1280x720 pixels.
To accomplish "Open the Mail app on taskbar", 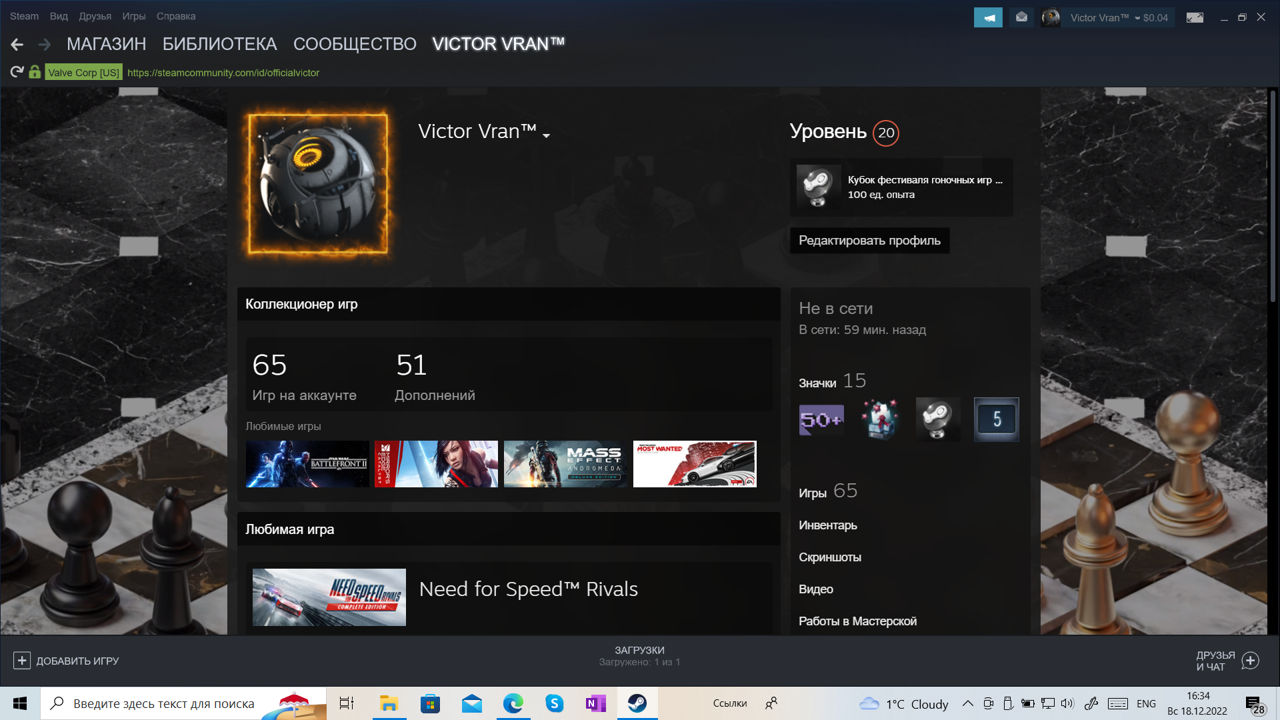I will coord(471,703).
